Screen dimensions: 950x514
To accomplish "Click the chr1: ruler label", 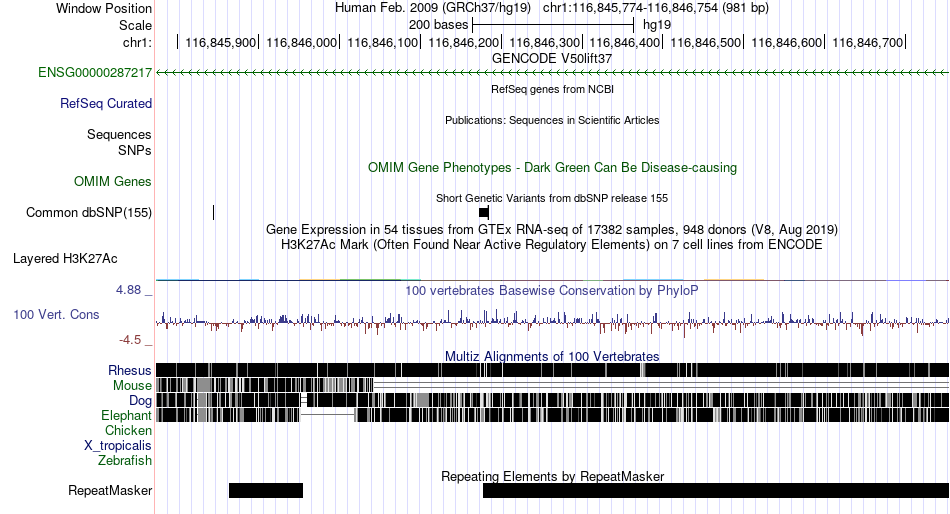I will tap(138, 42).
